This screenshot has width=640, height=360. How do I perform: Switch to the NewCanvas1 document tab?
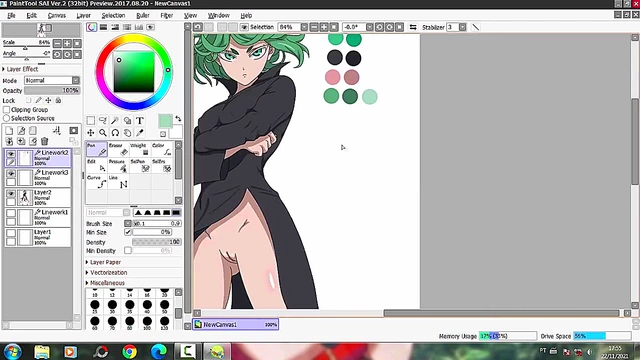click(236, 324)
